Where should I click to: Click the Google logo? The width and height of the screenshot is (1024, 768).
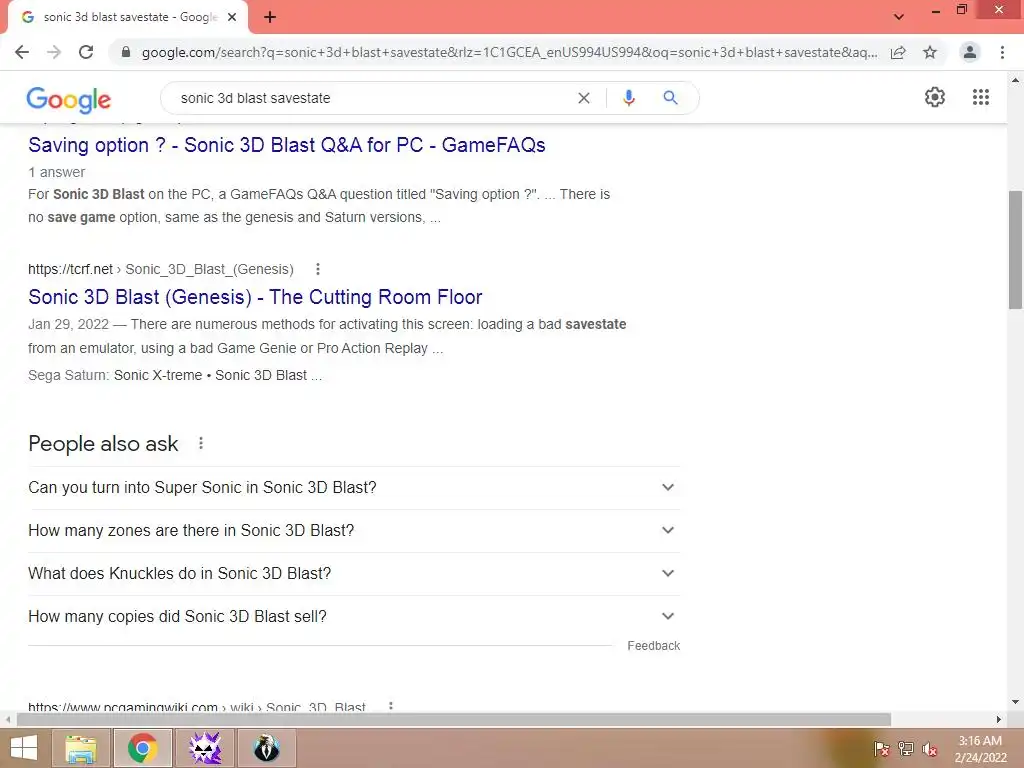tap(69, 100)
